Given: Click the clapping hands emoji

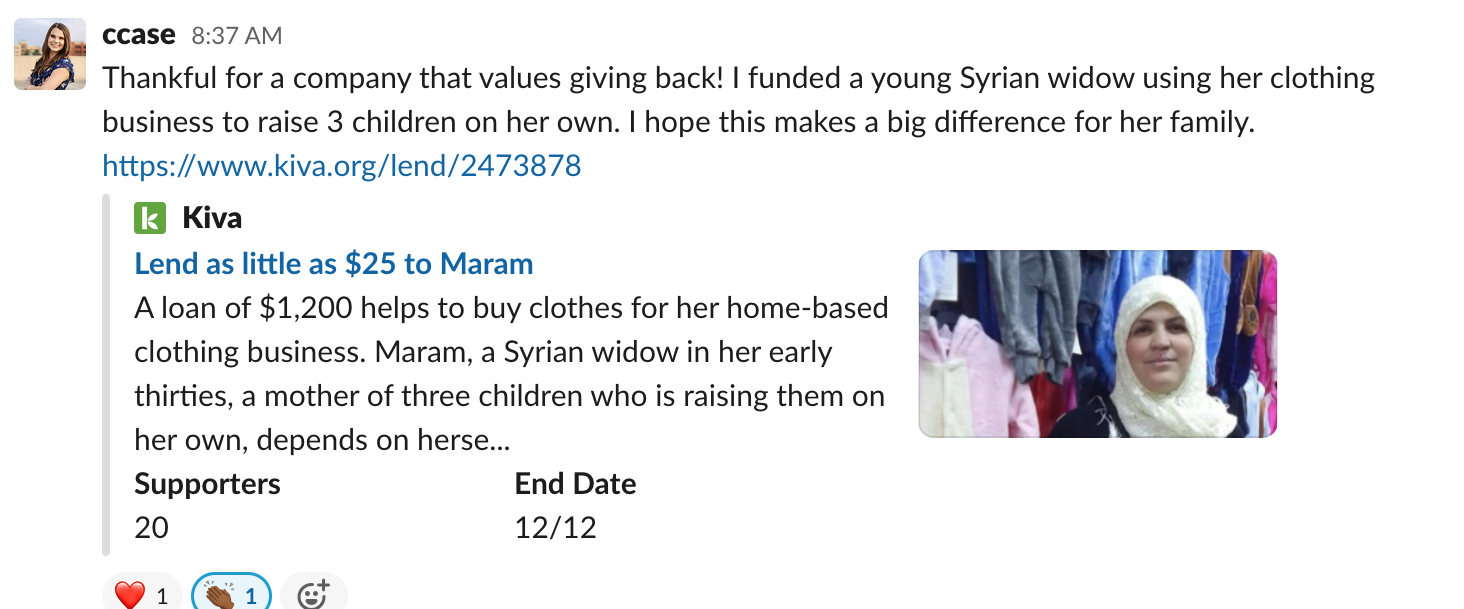Looking at the screenshot, I should tap(219, 596).
